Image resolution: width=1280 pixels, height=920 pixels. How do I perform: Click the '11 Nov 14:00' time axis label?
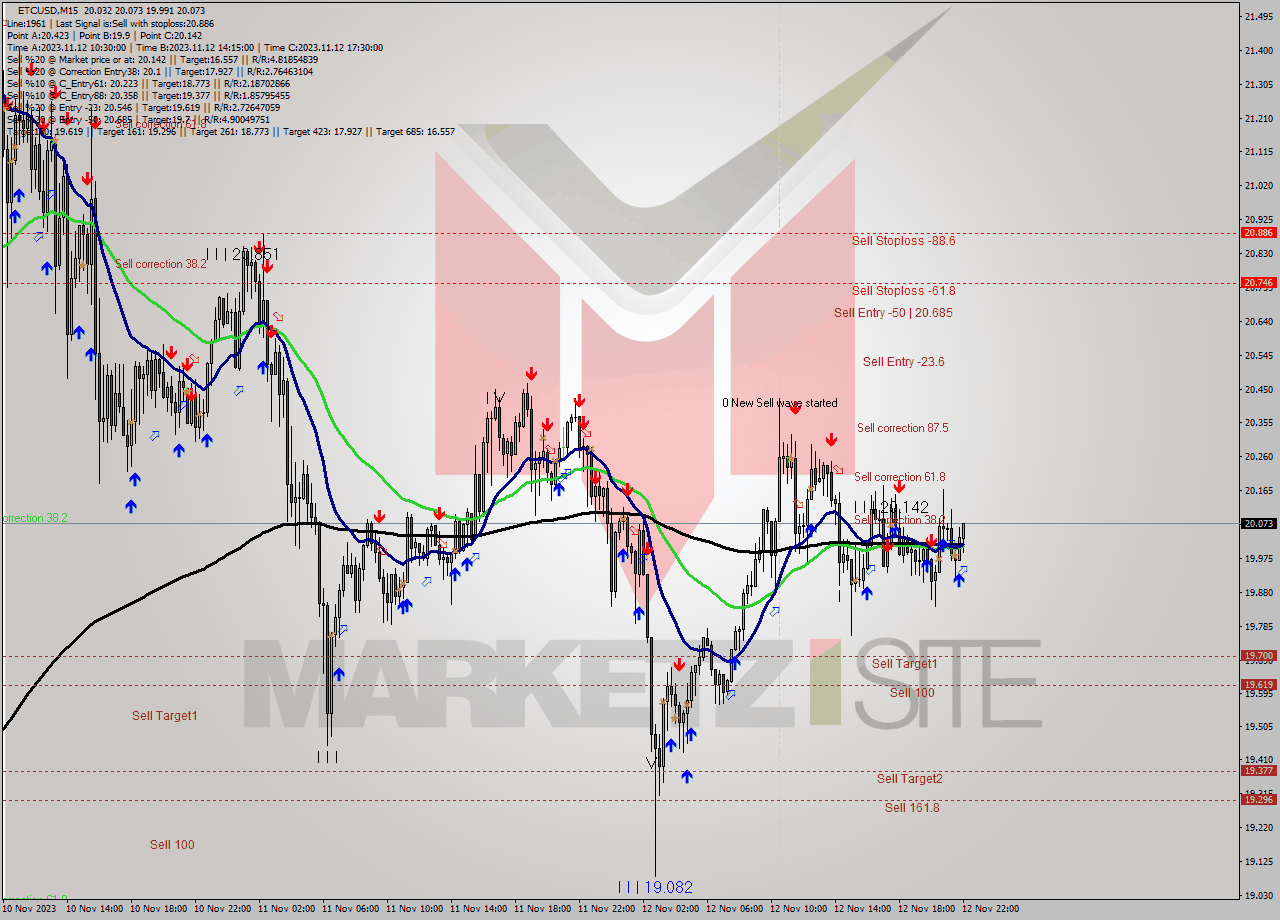tap(478, 909)
